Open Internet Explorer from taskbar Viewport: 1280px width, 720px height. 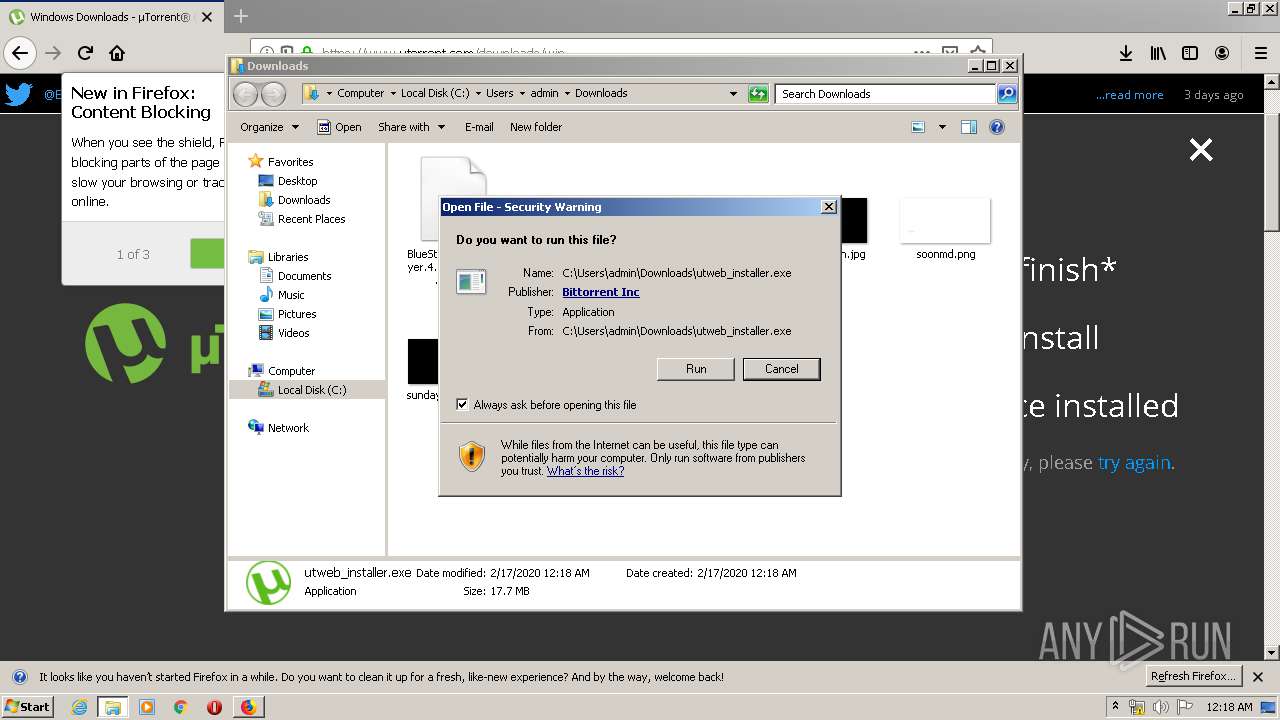[80, 707]
